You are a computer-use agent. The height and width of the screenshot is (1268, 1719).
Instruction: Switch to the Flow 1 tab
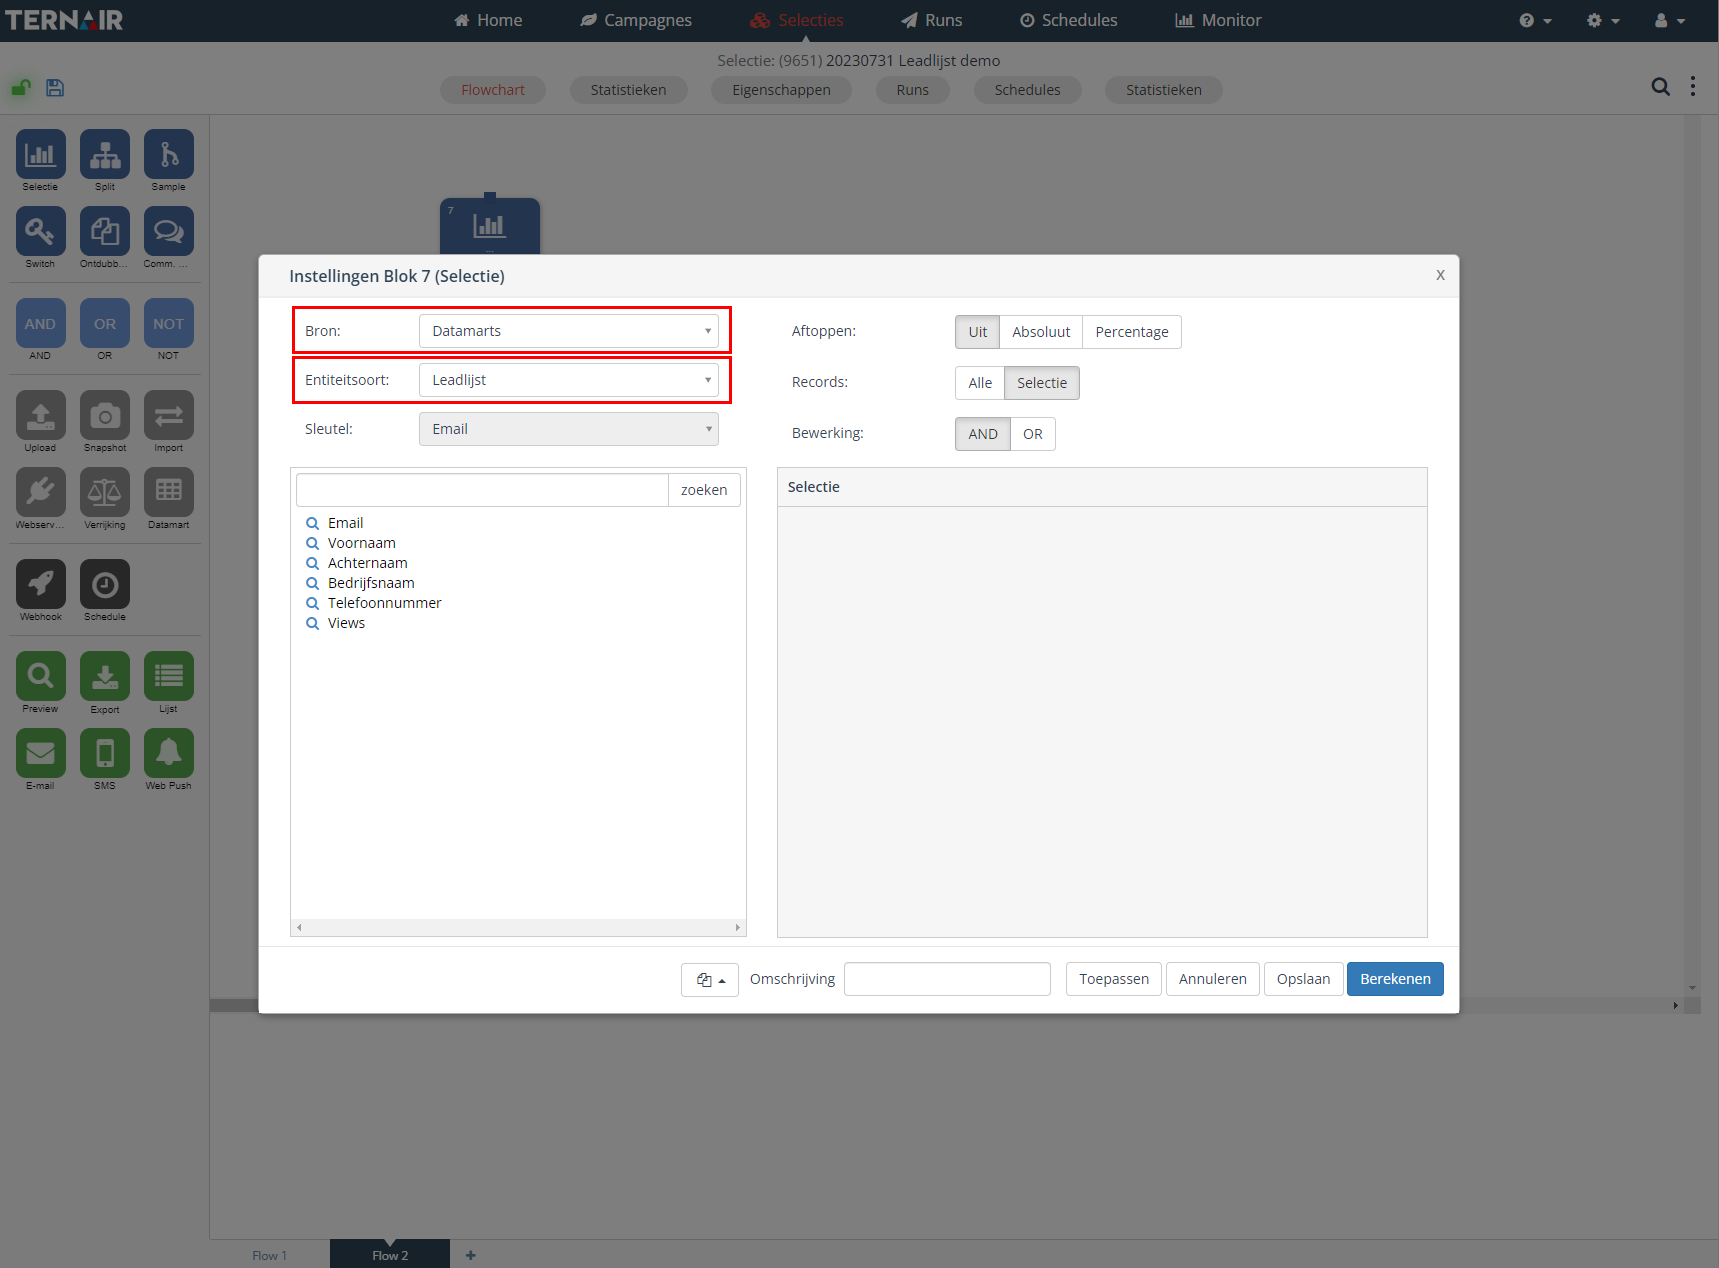pos(270,1255)
